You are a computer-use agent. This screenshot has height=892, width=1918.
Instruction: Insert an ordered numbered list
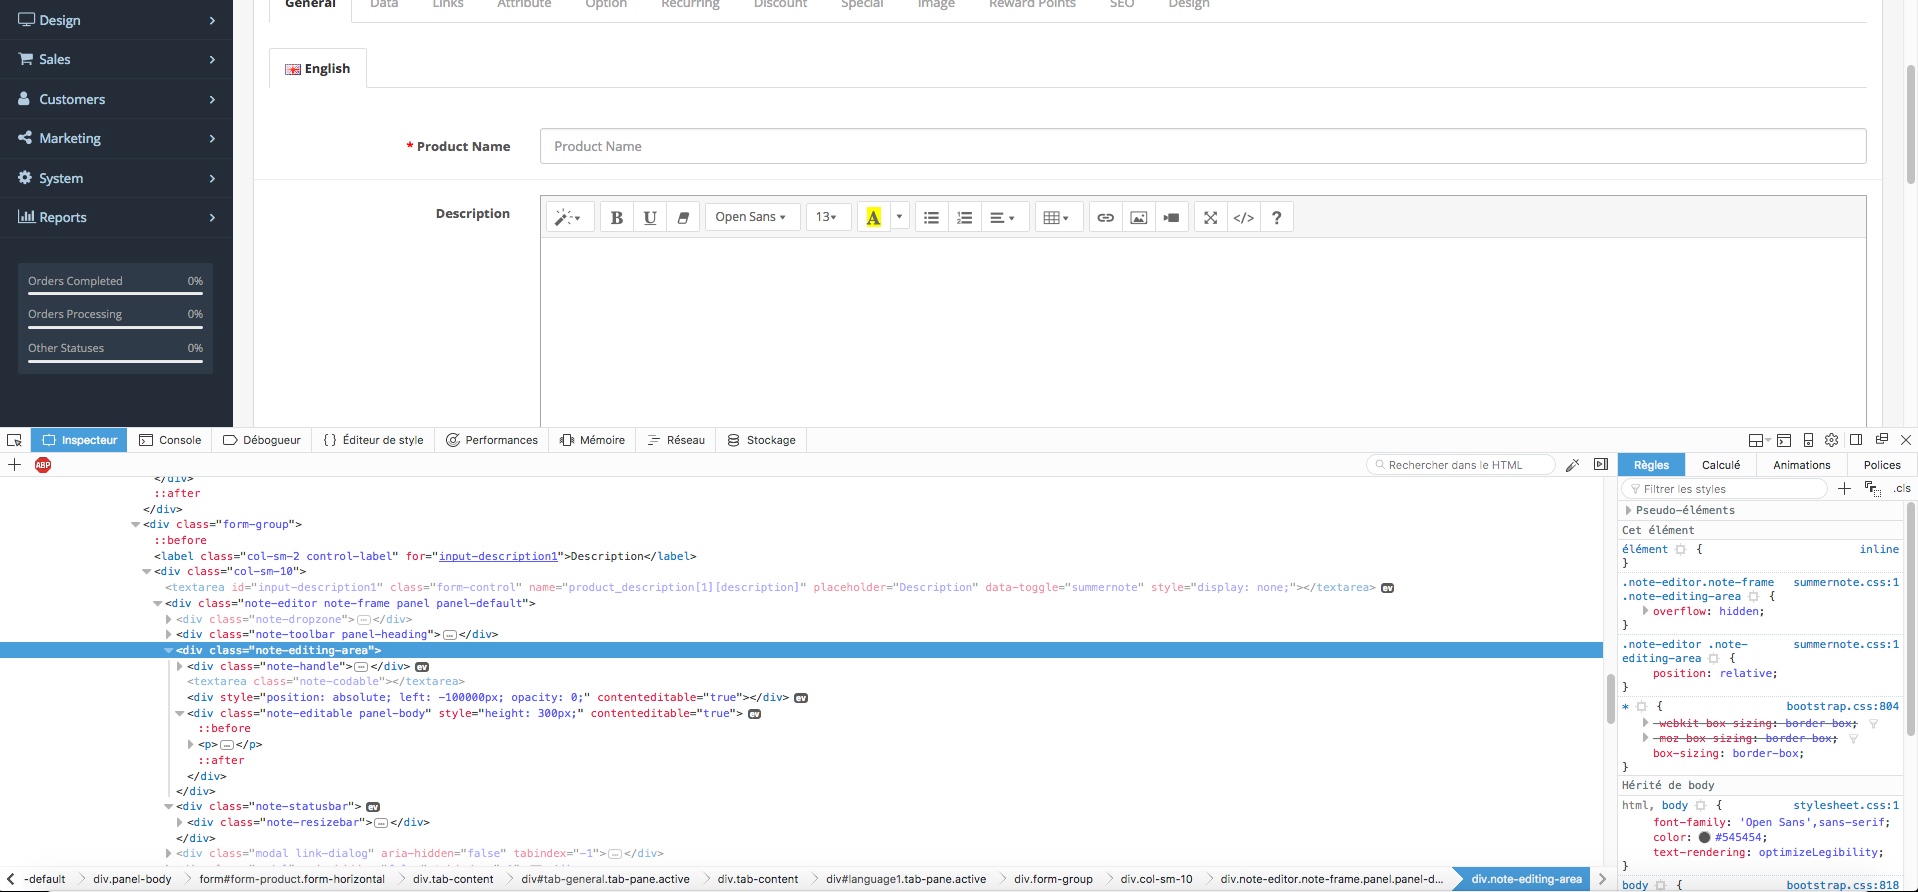click(x=964, y=217)
